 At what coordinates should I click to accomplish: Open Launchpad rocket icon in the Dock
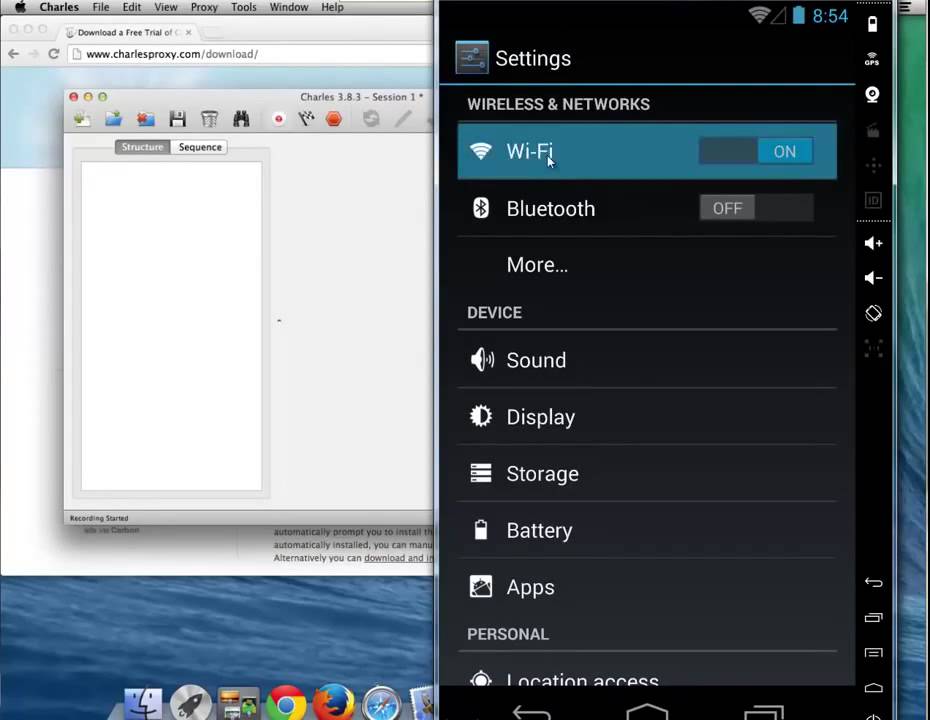point(190,704)
